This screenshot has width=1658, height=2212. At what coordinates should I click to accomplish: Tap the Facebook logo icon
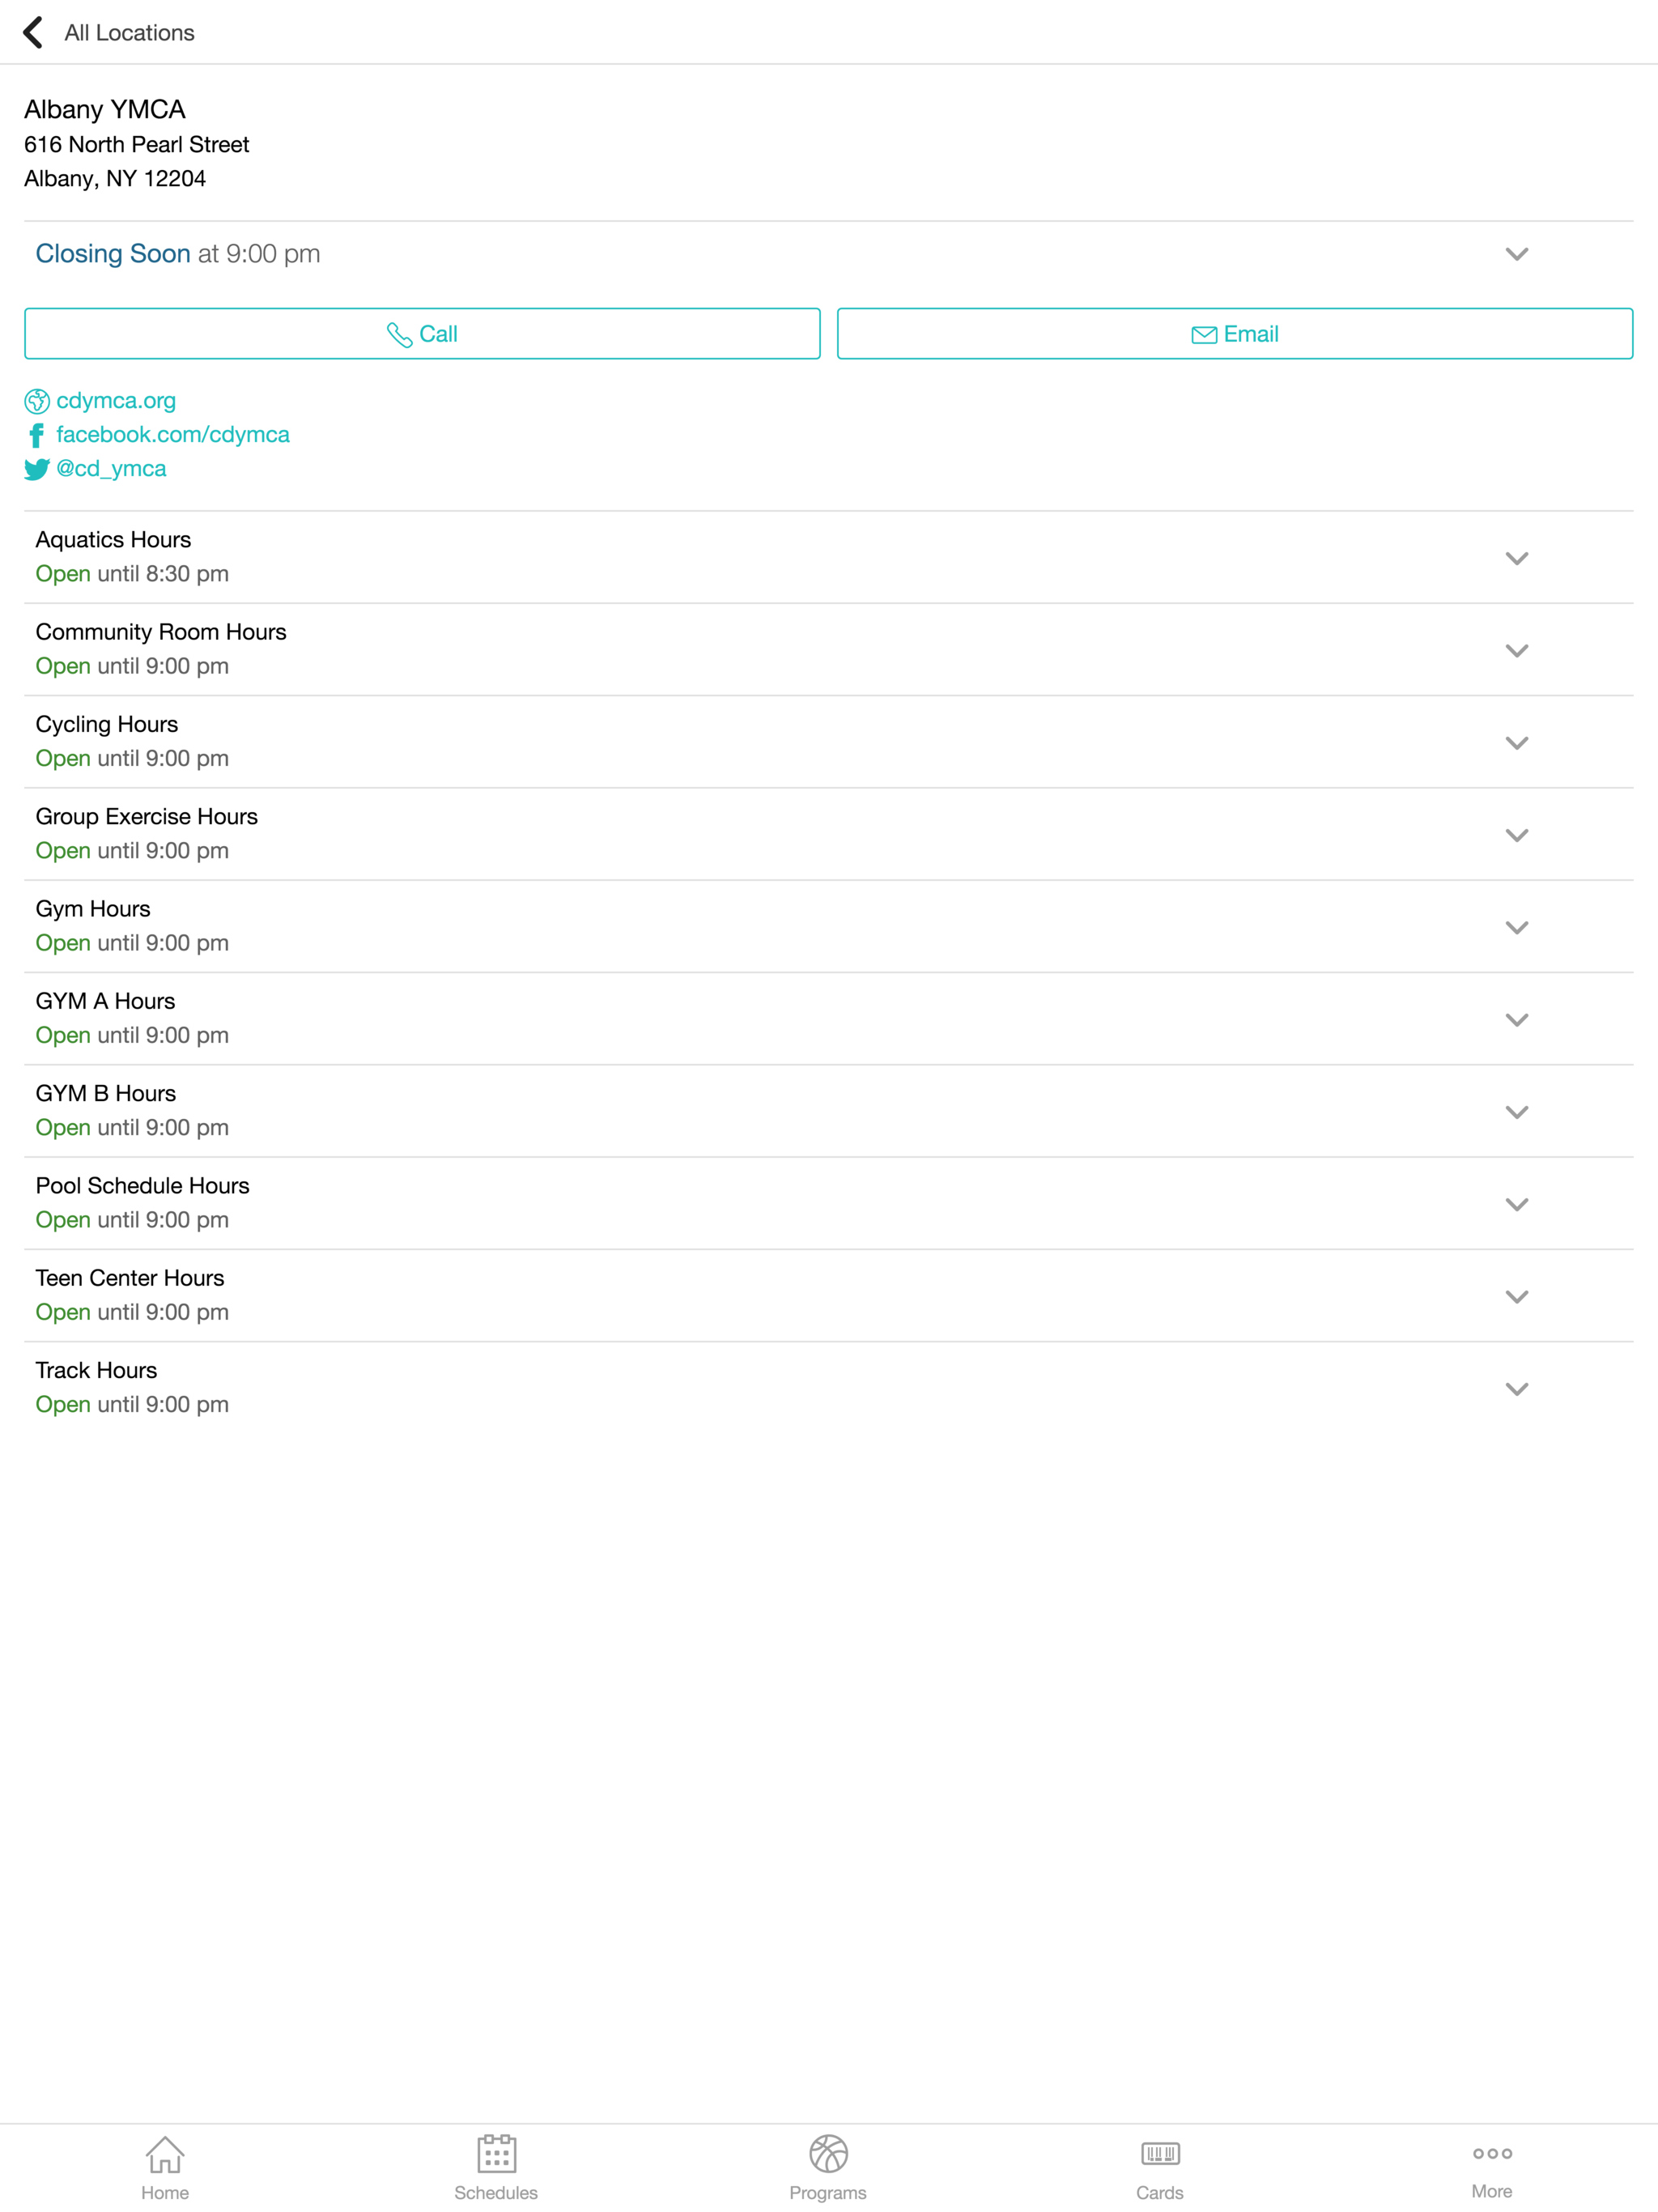pyautogui.click(x=37, y=435)
